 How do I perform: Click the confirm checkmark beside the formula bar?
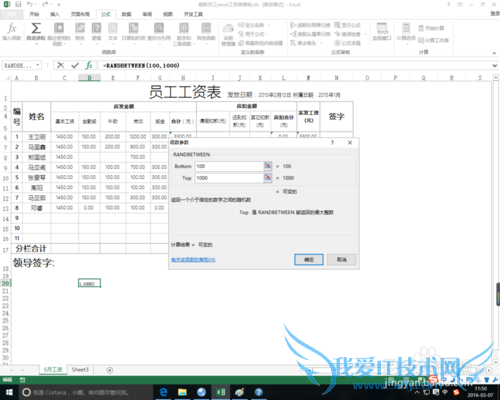pyautogui.click(x=75, y=65)
